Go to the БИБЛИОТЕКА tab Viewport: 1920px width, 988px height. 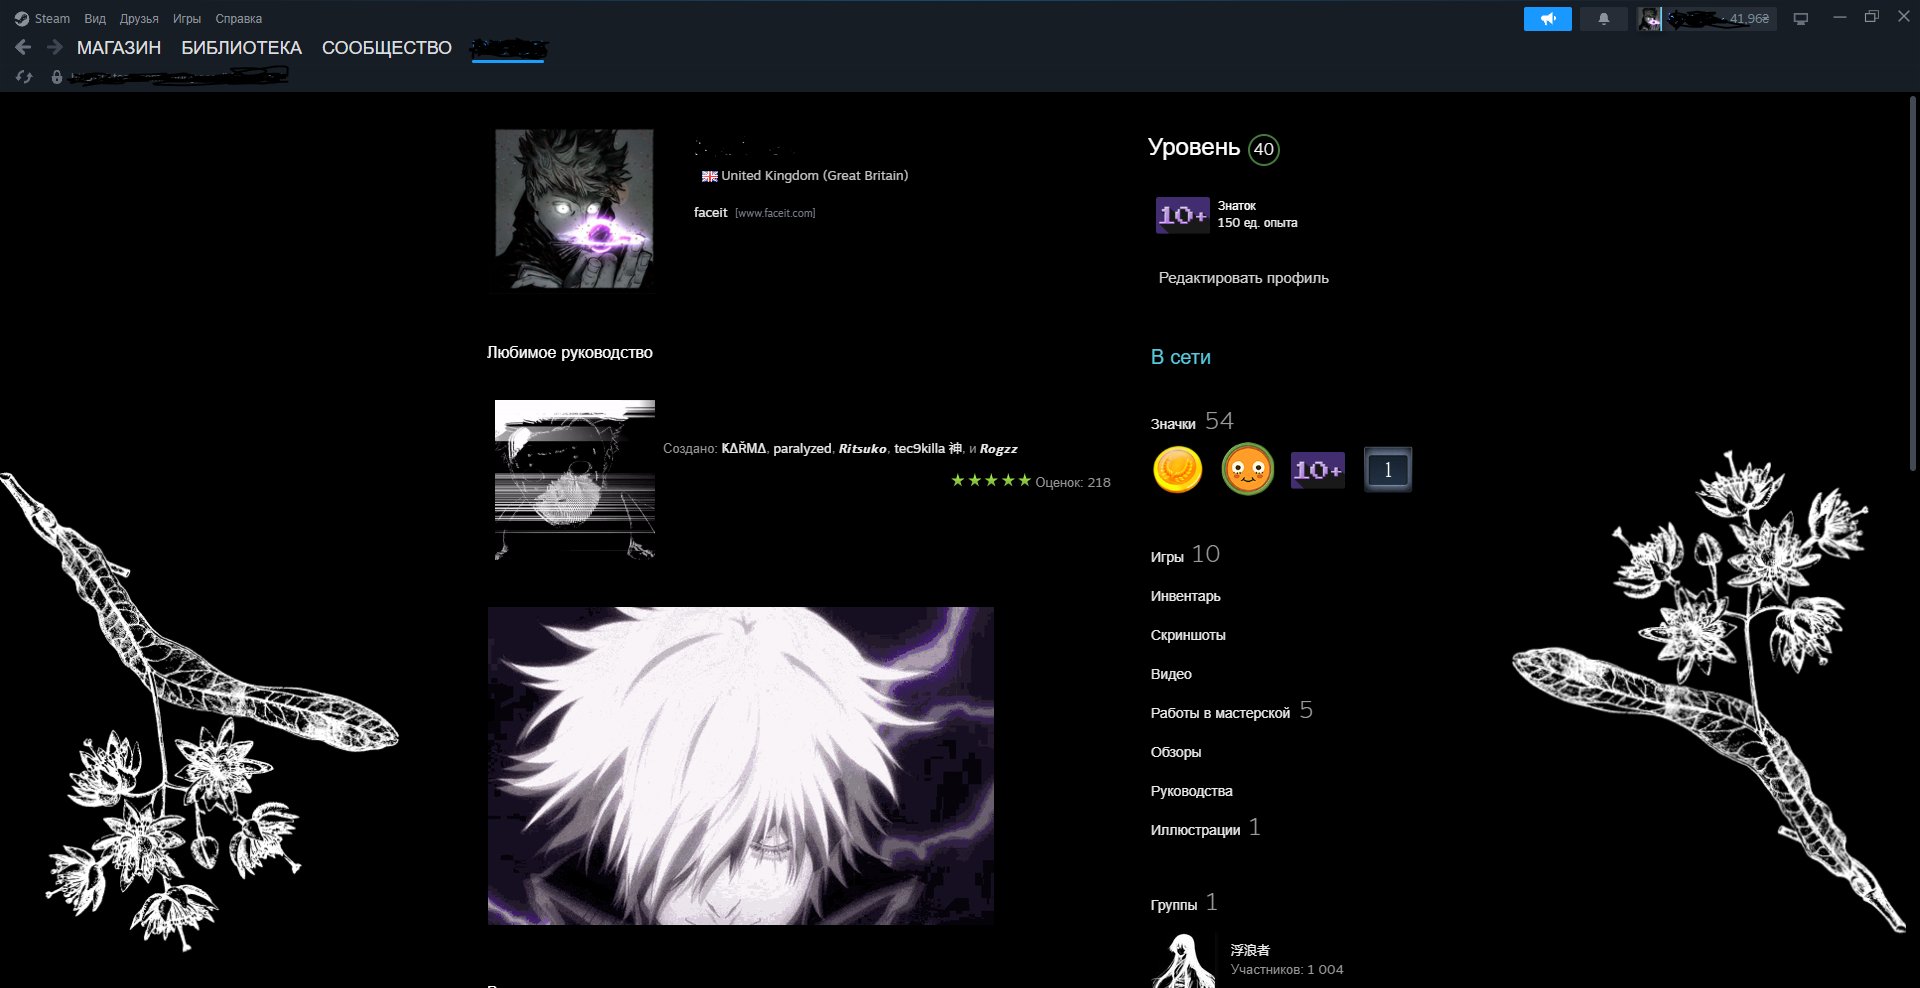coord(241,48)
